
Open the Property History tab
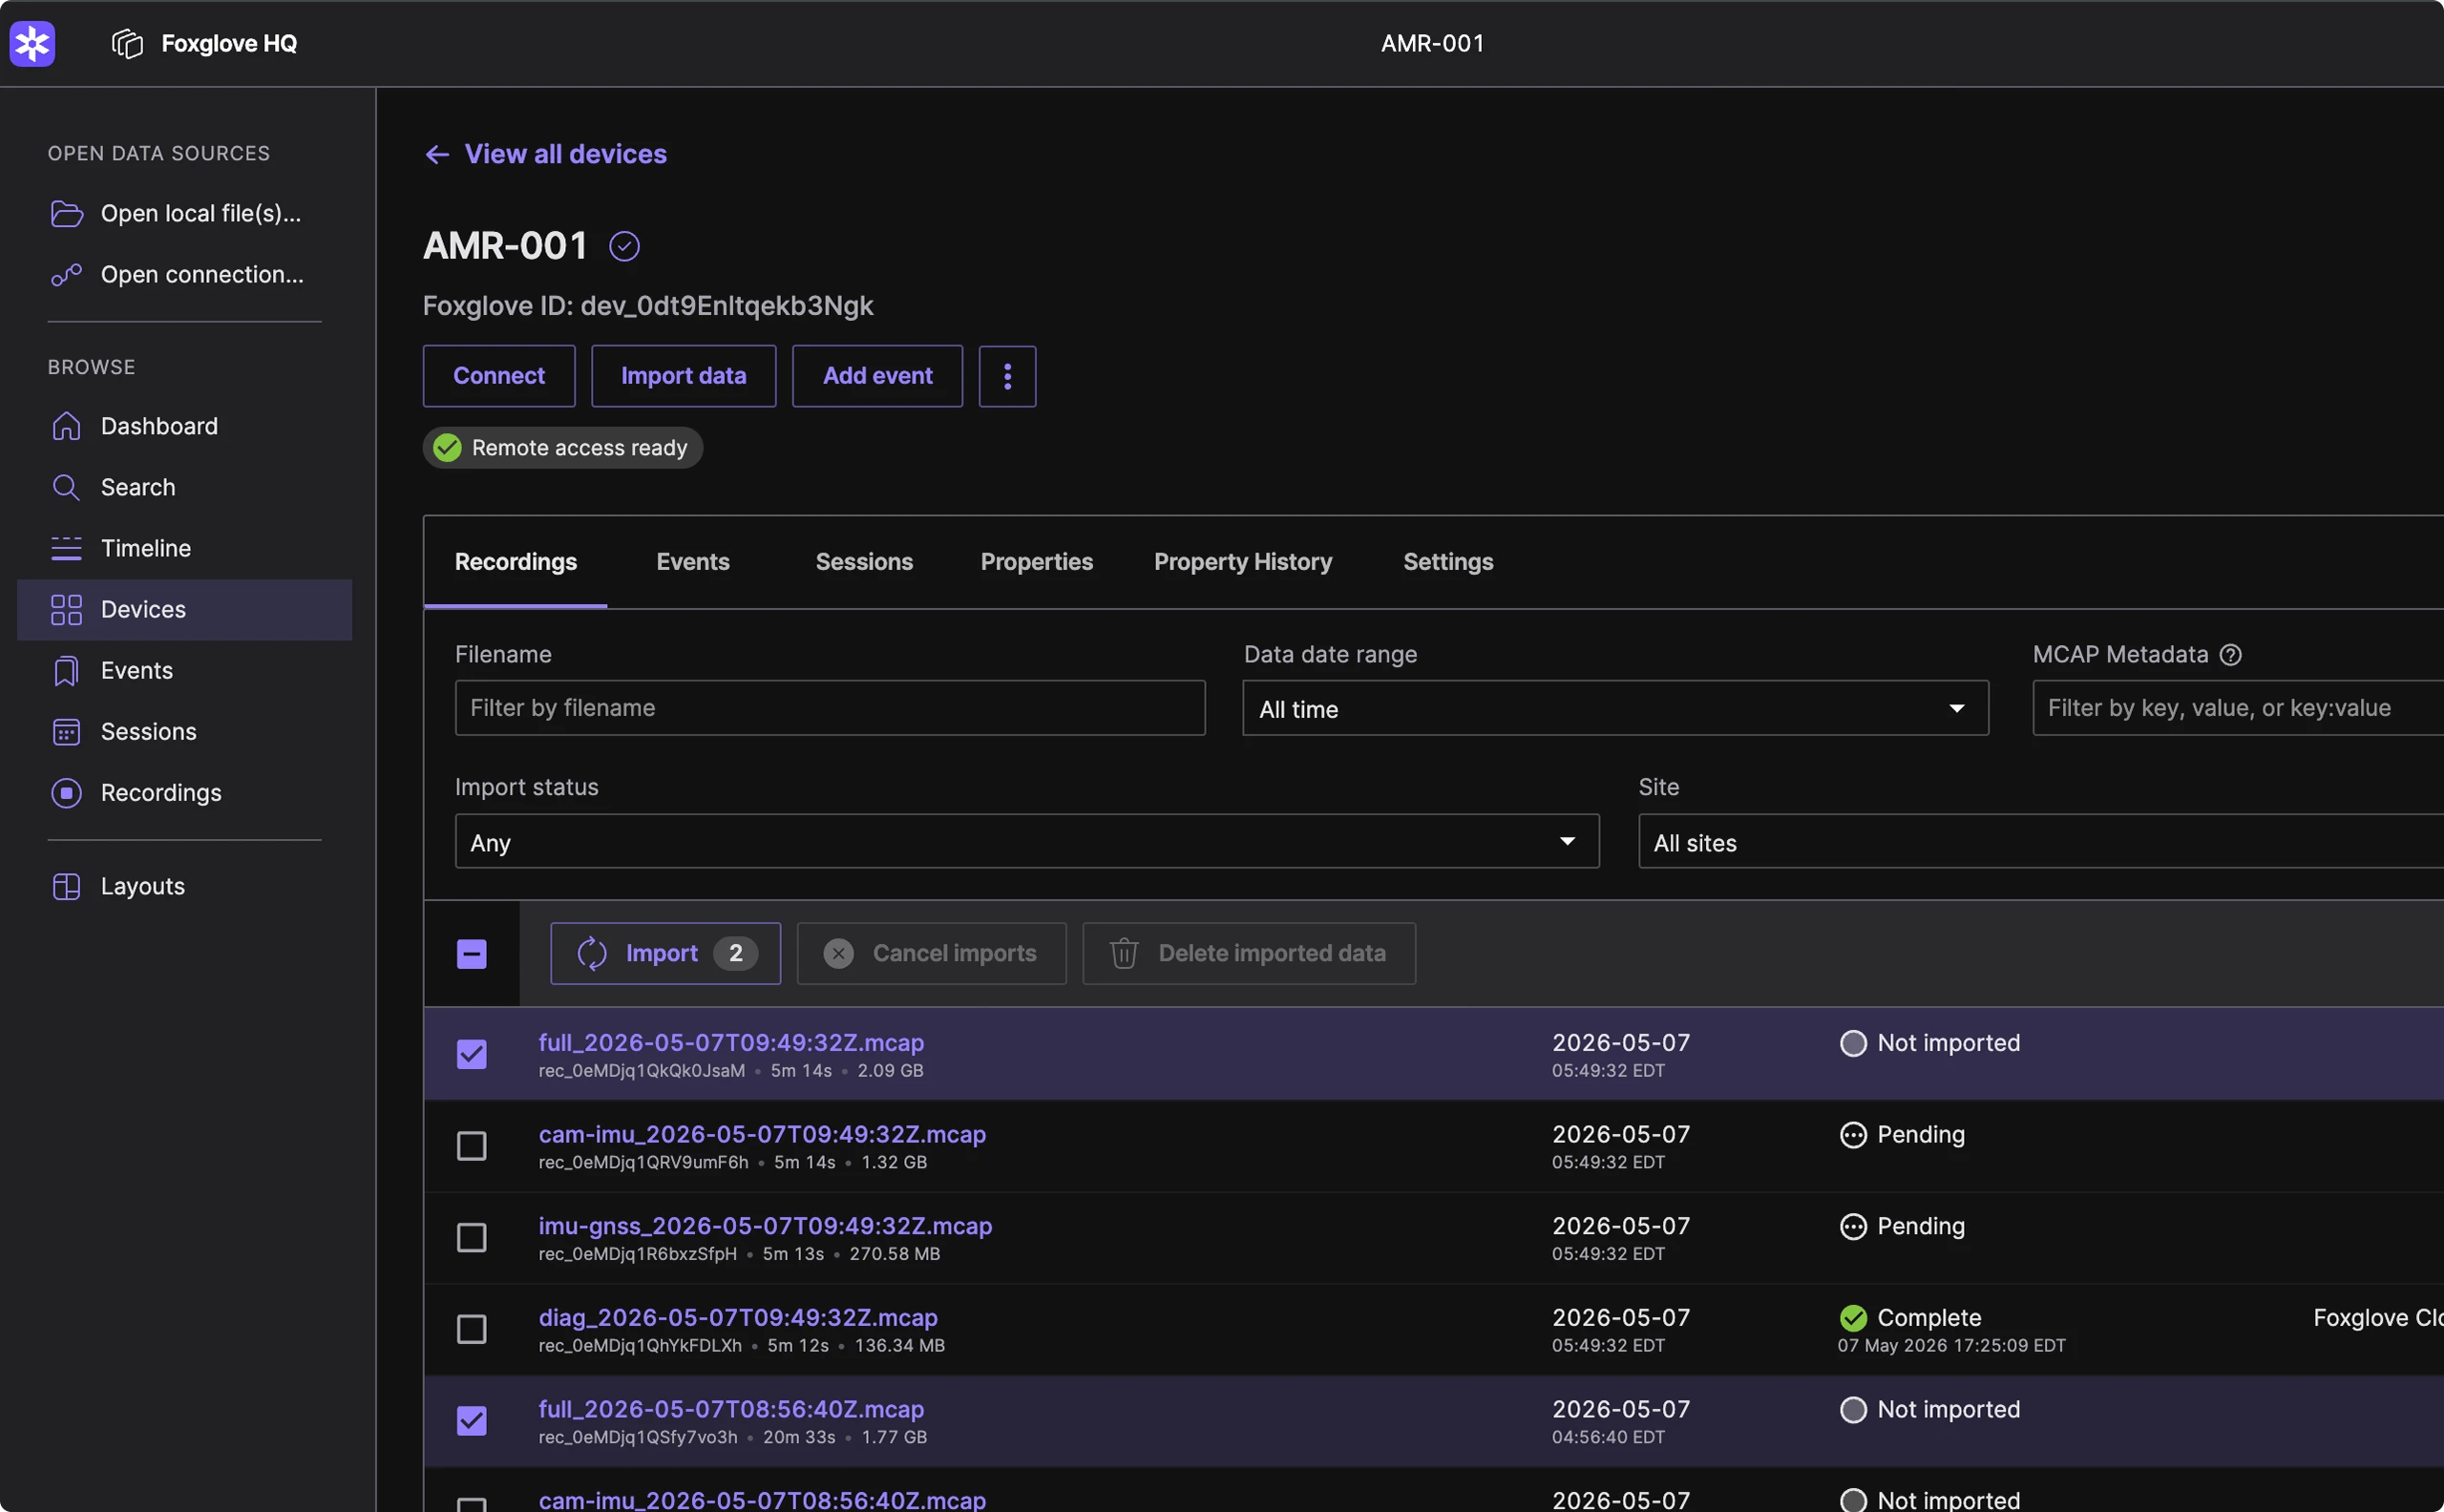1243,561
